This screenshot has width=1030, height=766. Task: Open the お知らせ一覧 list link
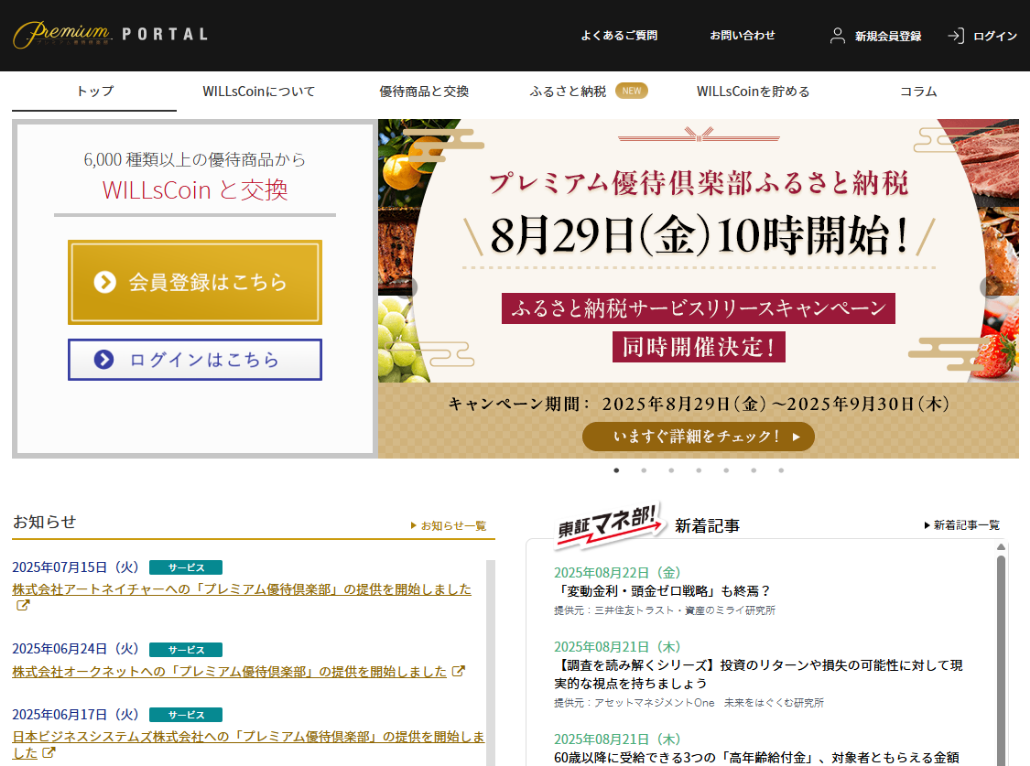coord(449,525)
